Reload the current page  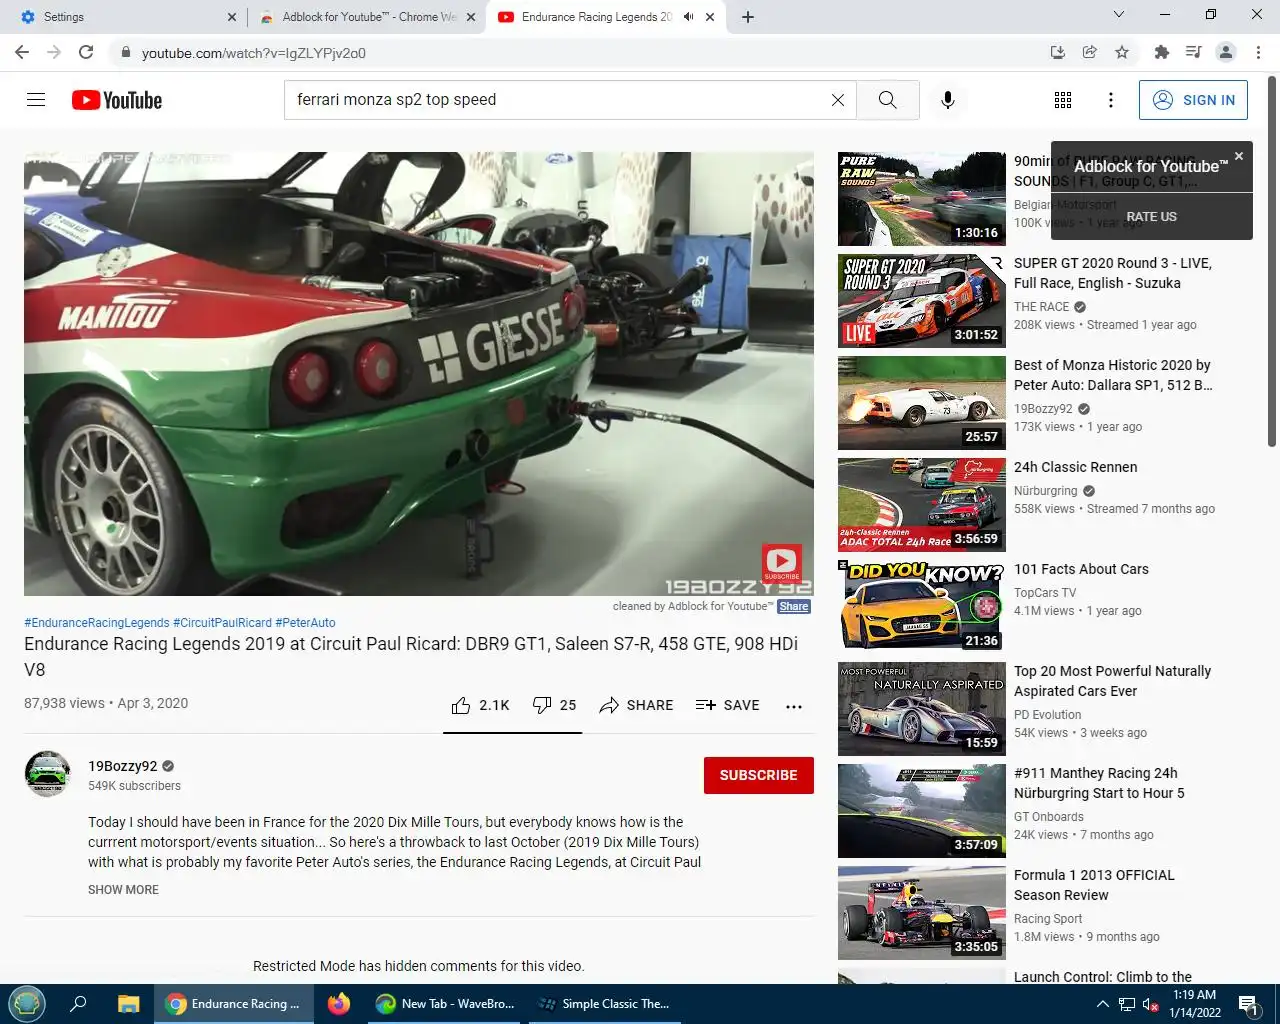click(86, 52)
